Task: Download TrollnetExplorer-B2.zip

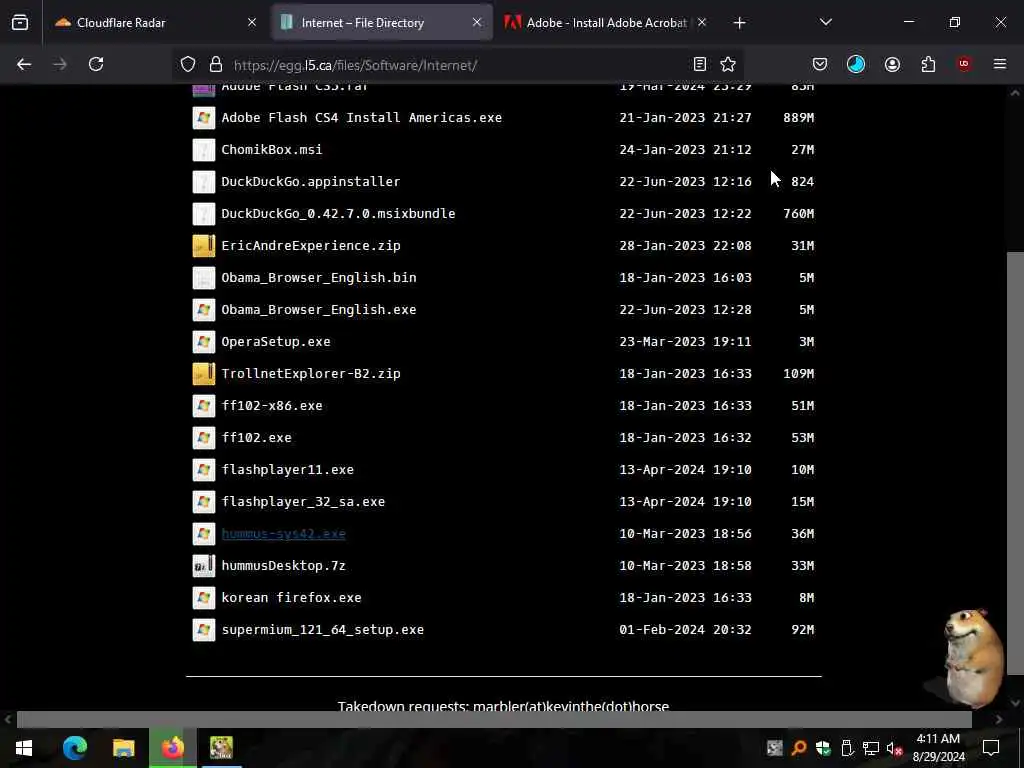Action: [311, 374]
